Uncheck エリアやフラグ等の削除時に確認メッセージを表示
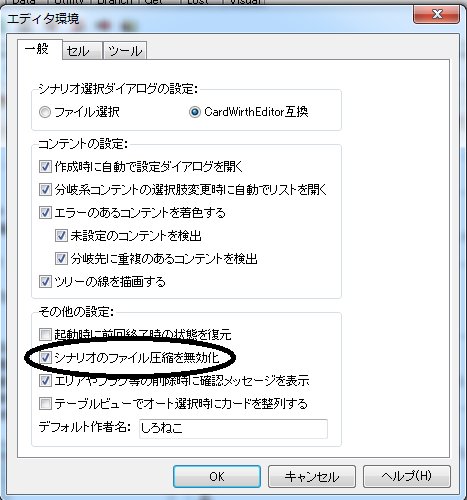Viewport: 467px width, 500px height. pyautogui.click(x=45, y=380)
